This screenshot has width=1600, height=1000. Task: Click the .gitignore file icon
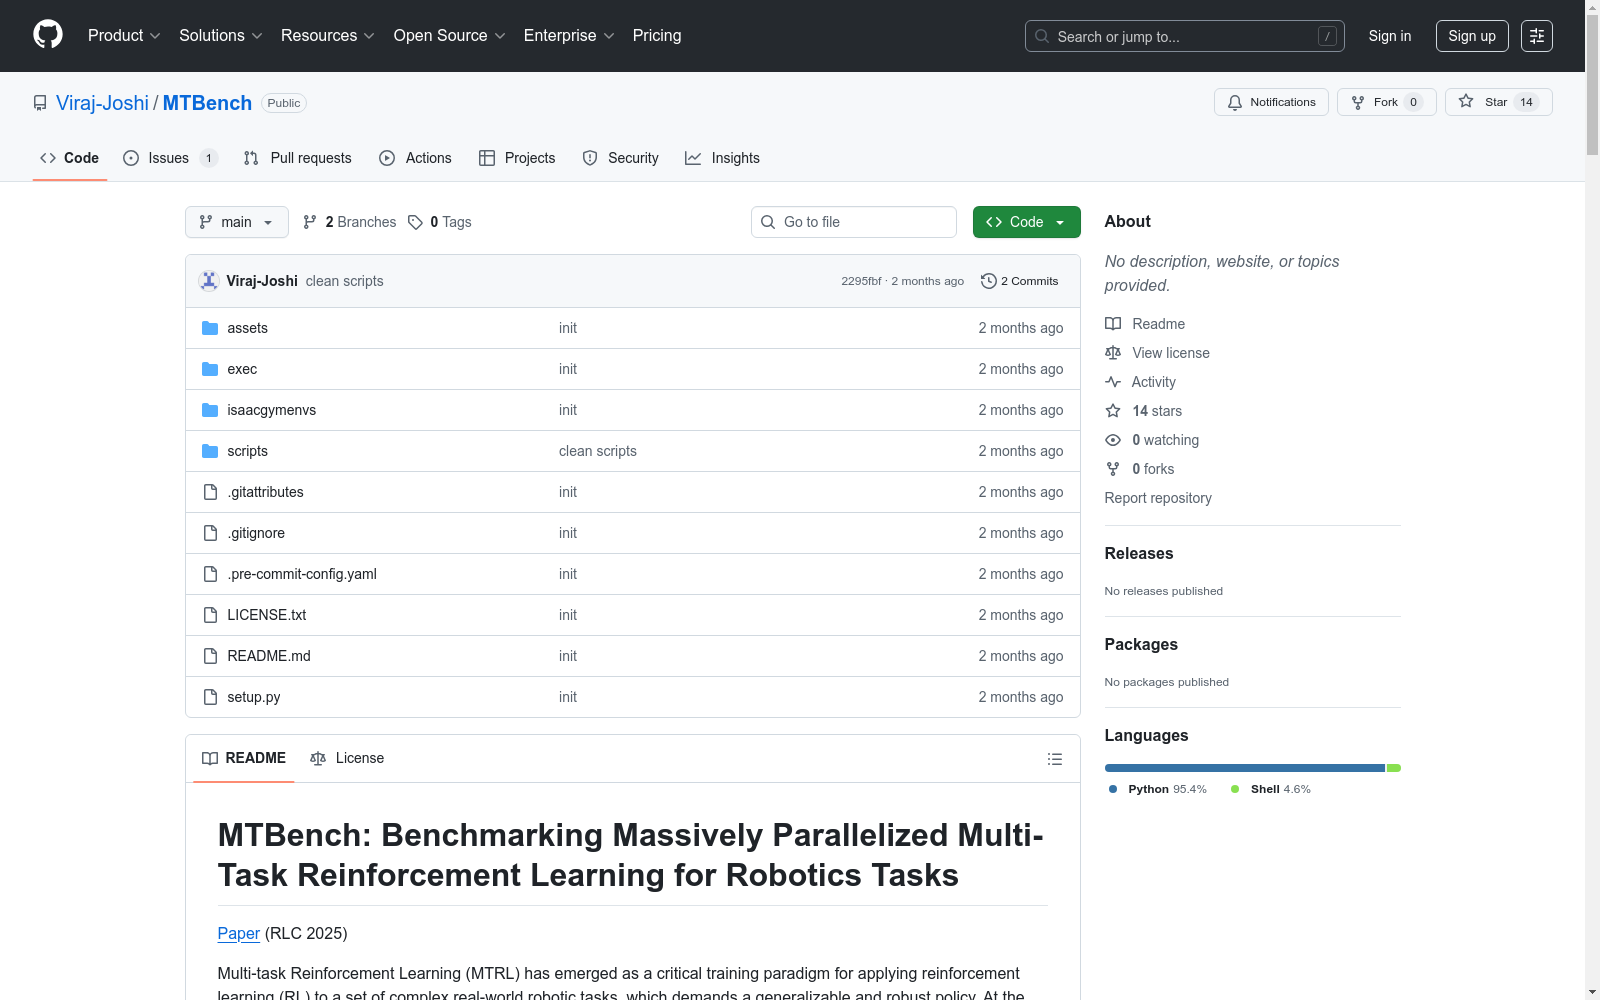click(x=210, y=533)
